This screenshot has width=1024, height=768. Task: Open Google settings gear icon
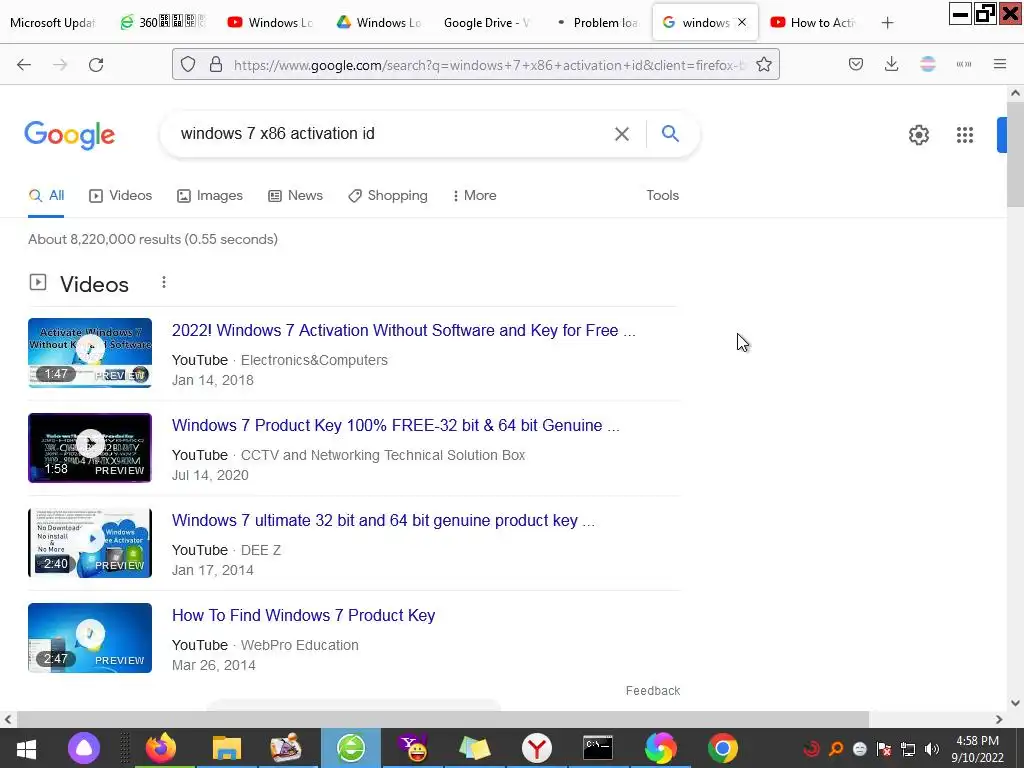[918, 135]
